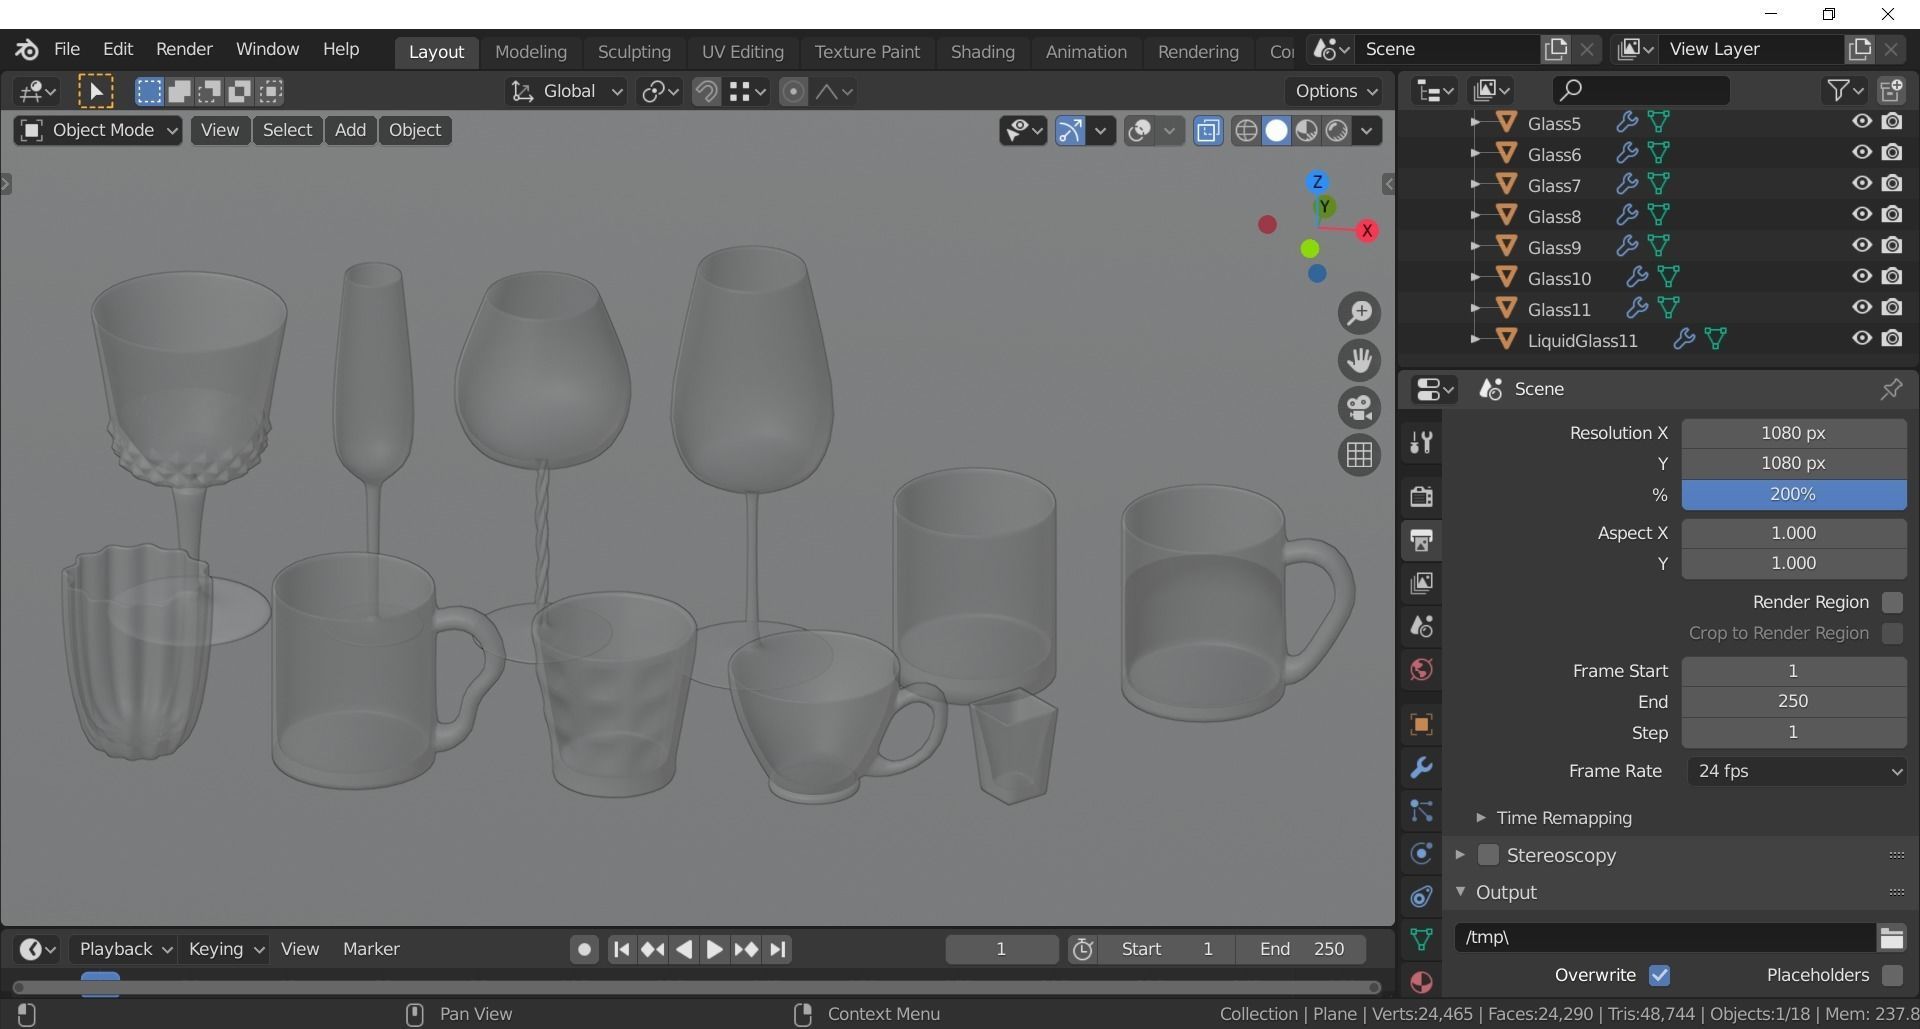Open the Render menu
Viewport: 1920px width, 1029px height.
[x=184, y=49]
